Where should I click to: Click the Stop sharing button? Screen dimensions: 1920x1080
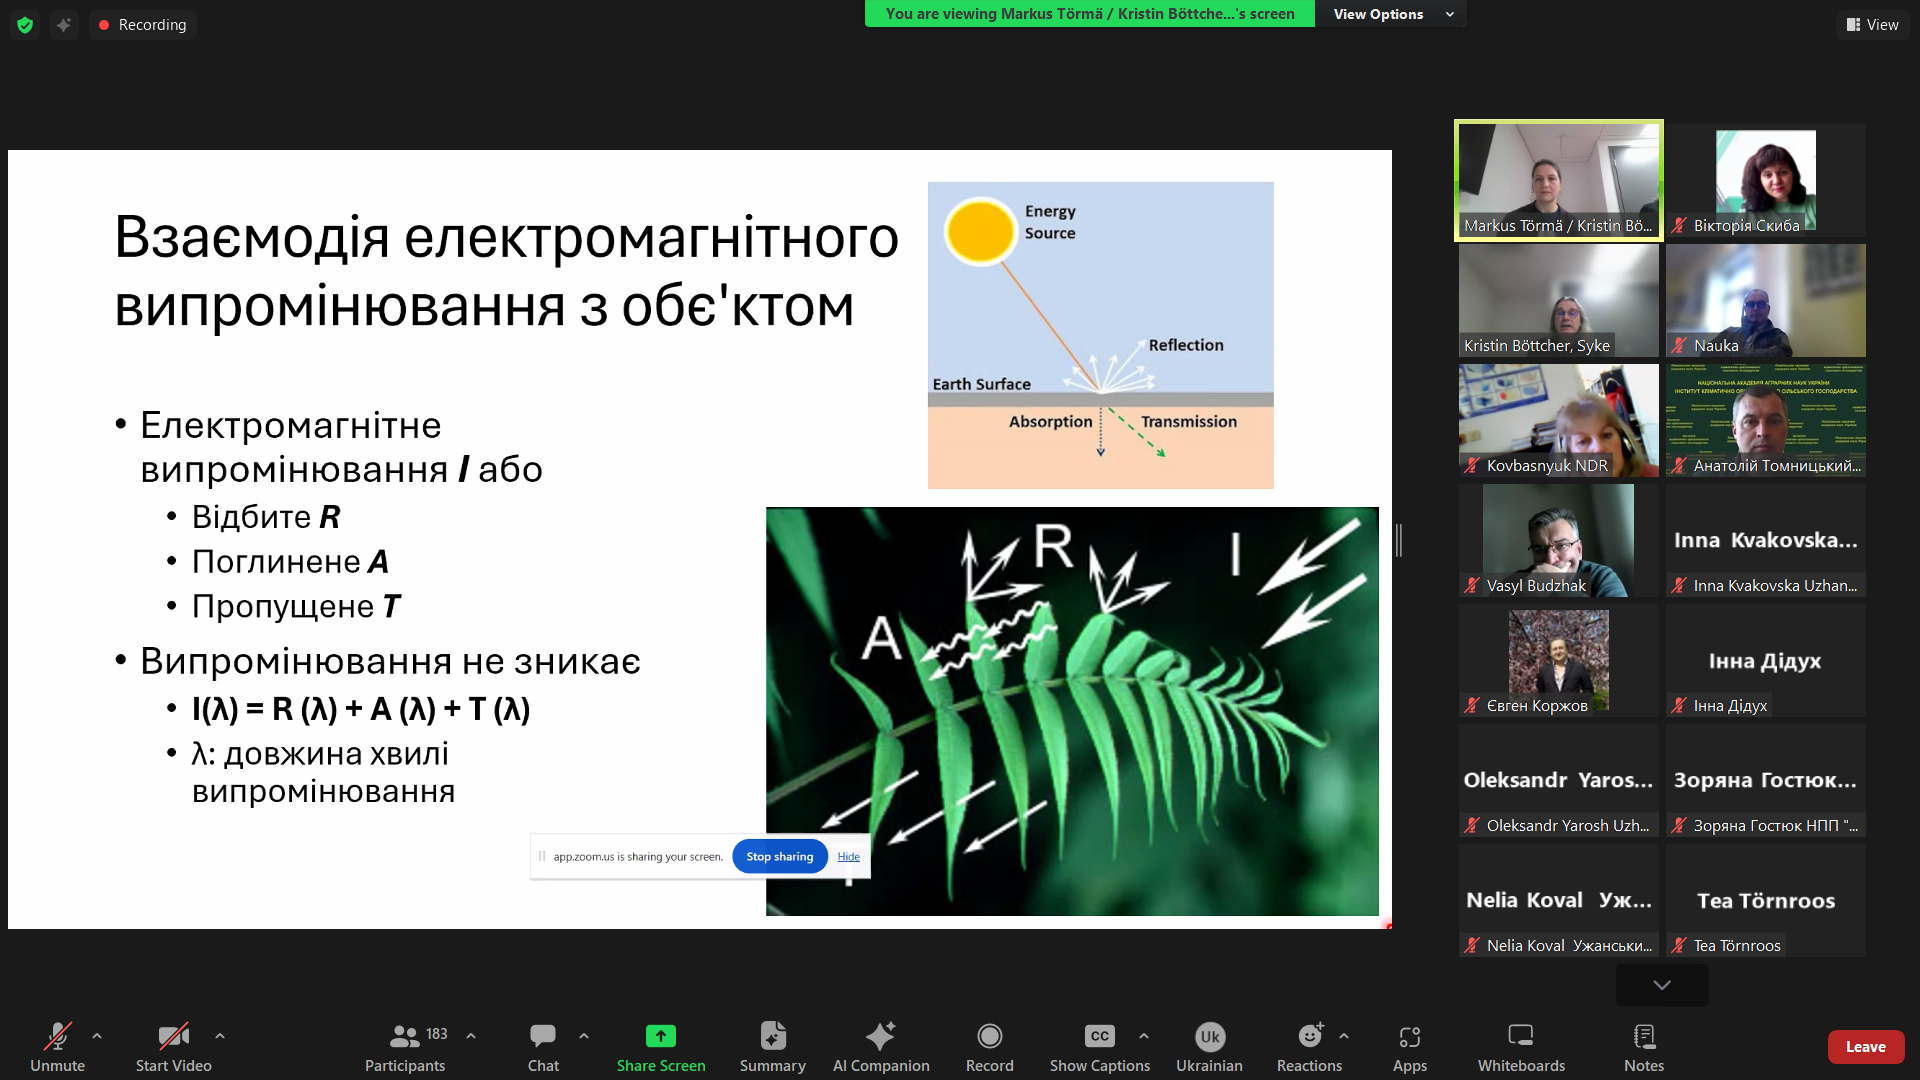click(x=779, y=856)
